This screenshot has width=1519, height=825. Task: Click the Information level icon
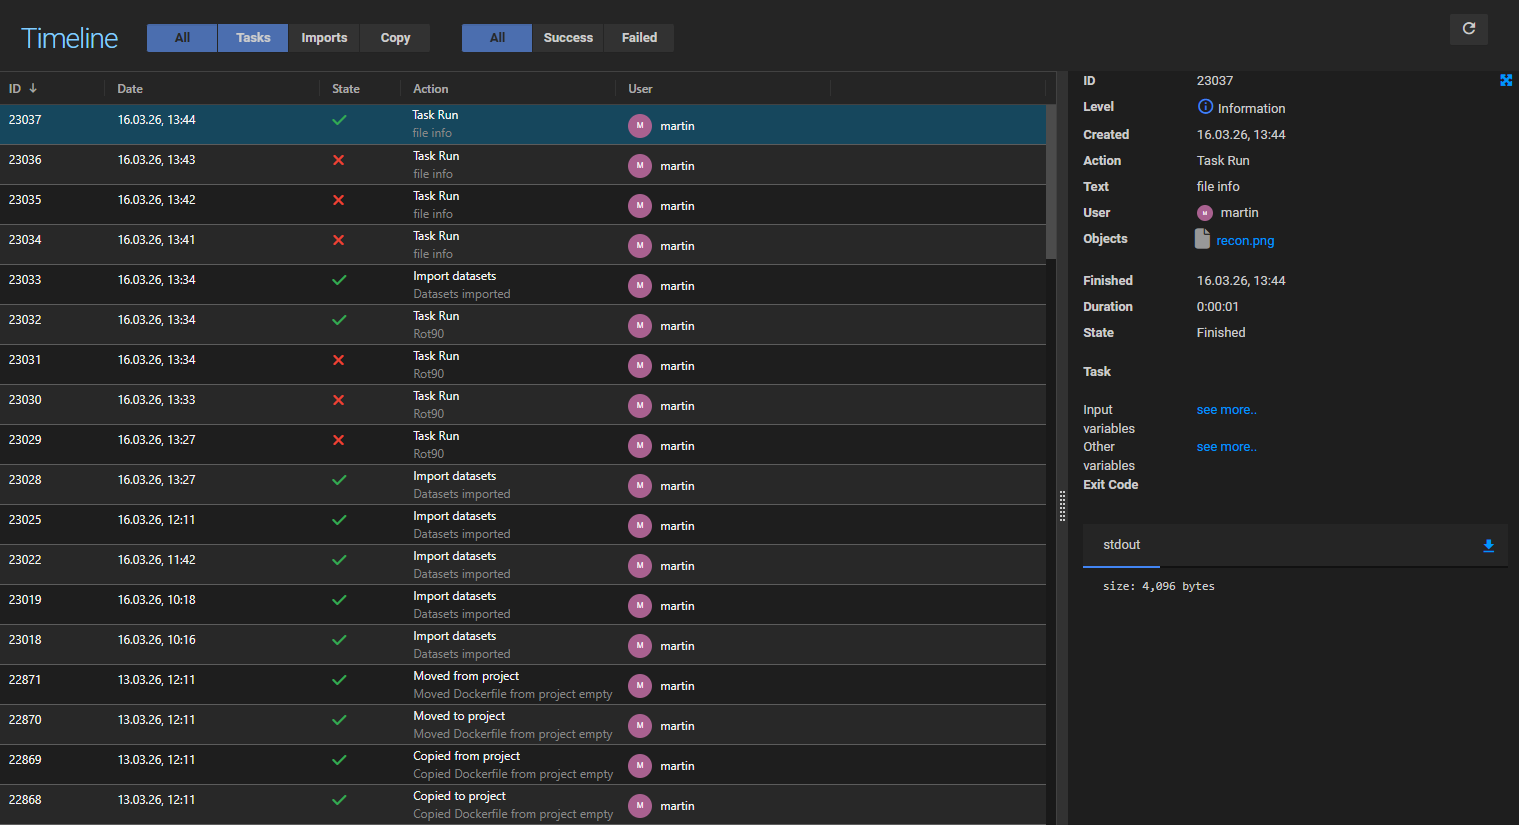click(x=1205, y=107)
